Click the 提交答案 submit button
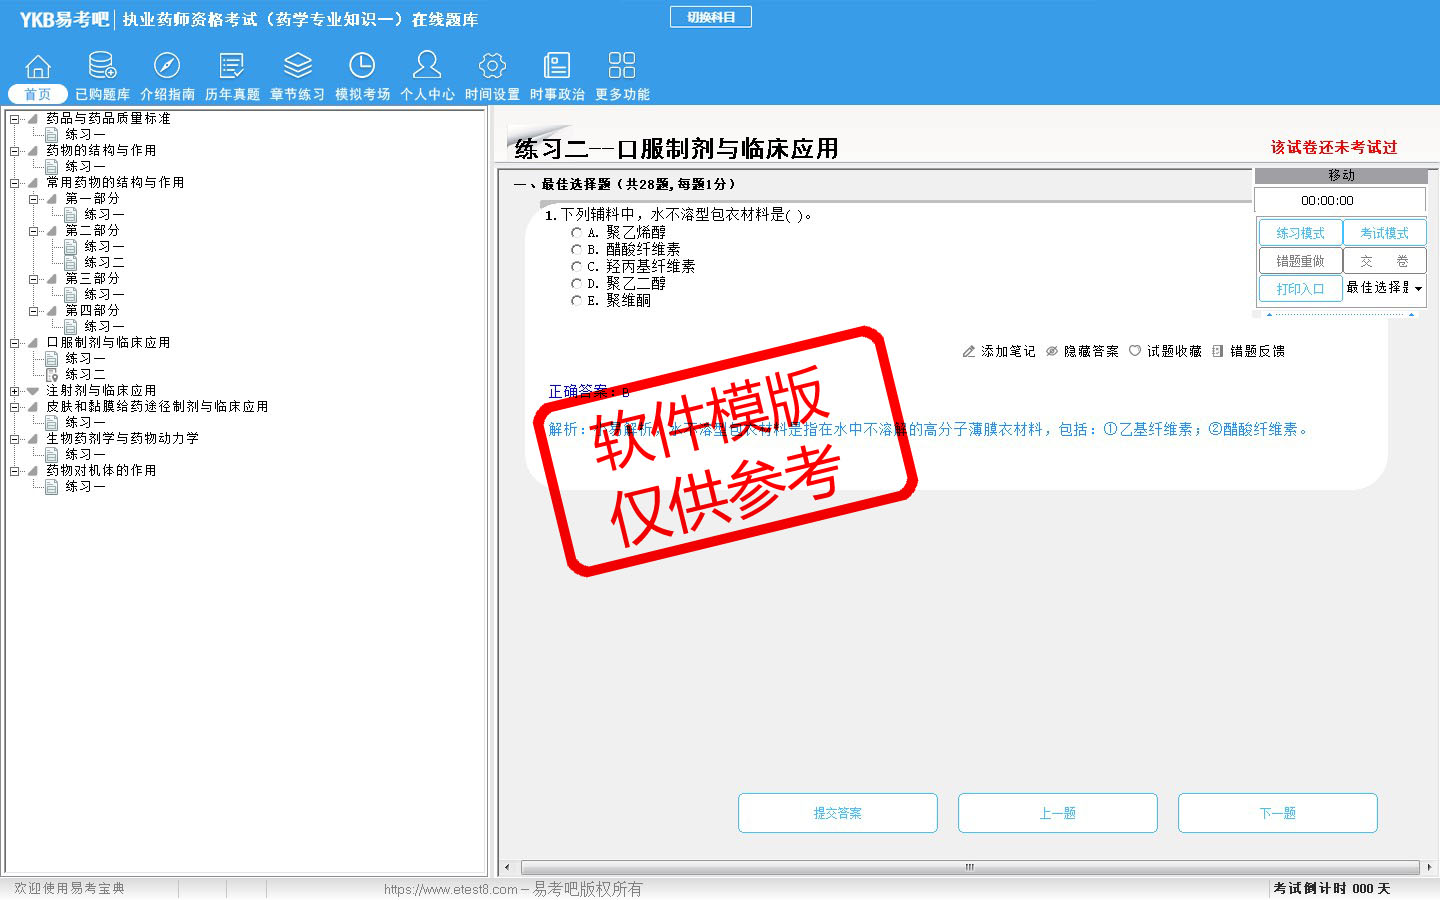This screenshot has height=900, width=1440. 837,813
